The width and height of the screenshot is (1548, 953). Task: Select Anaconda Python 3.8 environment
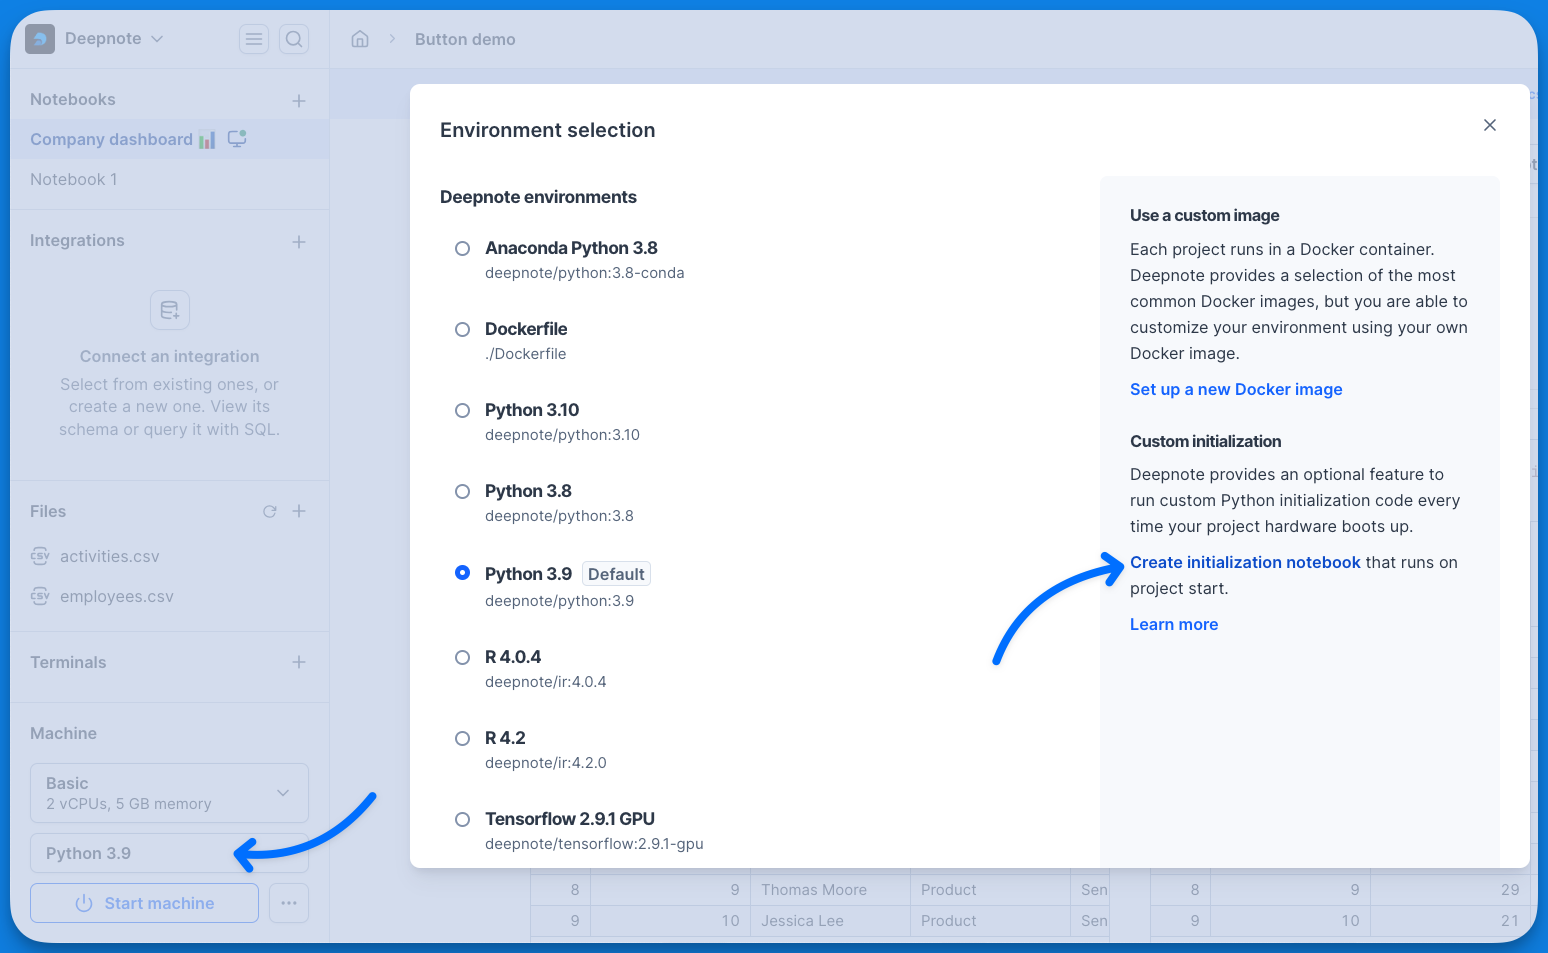(462, 248)
